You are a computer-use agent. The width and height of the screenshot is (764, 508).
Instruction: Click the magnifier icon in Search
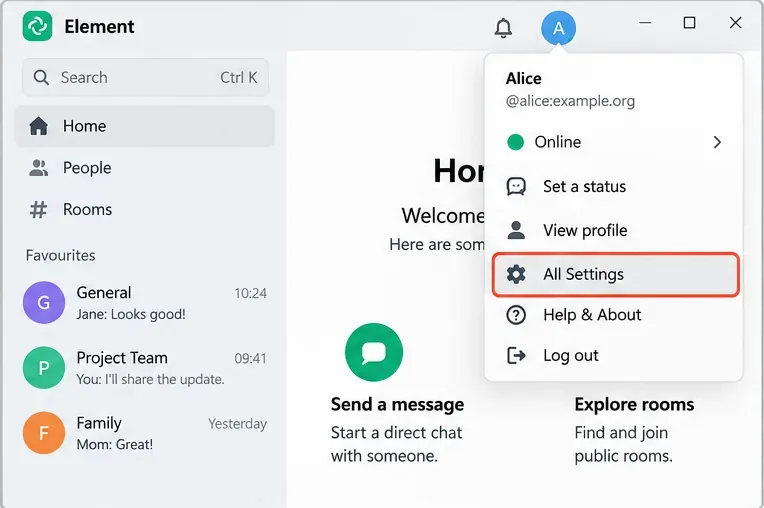tap(41, 77)
